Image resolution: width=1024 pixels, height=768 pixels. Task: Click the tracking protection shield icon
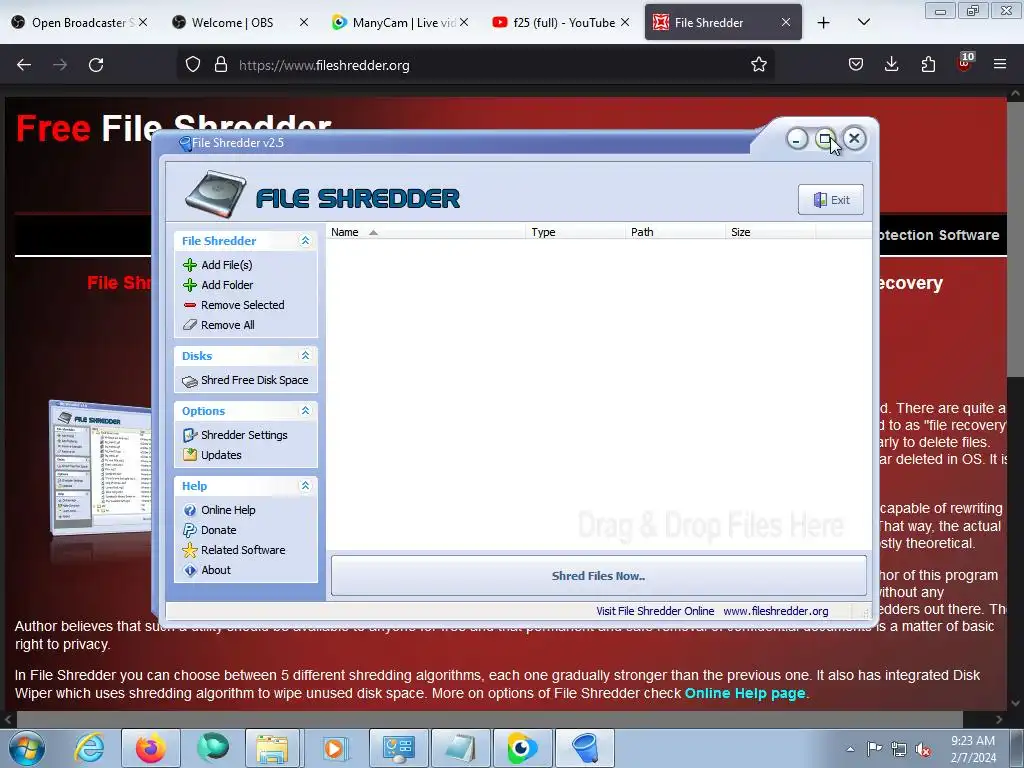pyautogui.click(x=193, y=65)
